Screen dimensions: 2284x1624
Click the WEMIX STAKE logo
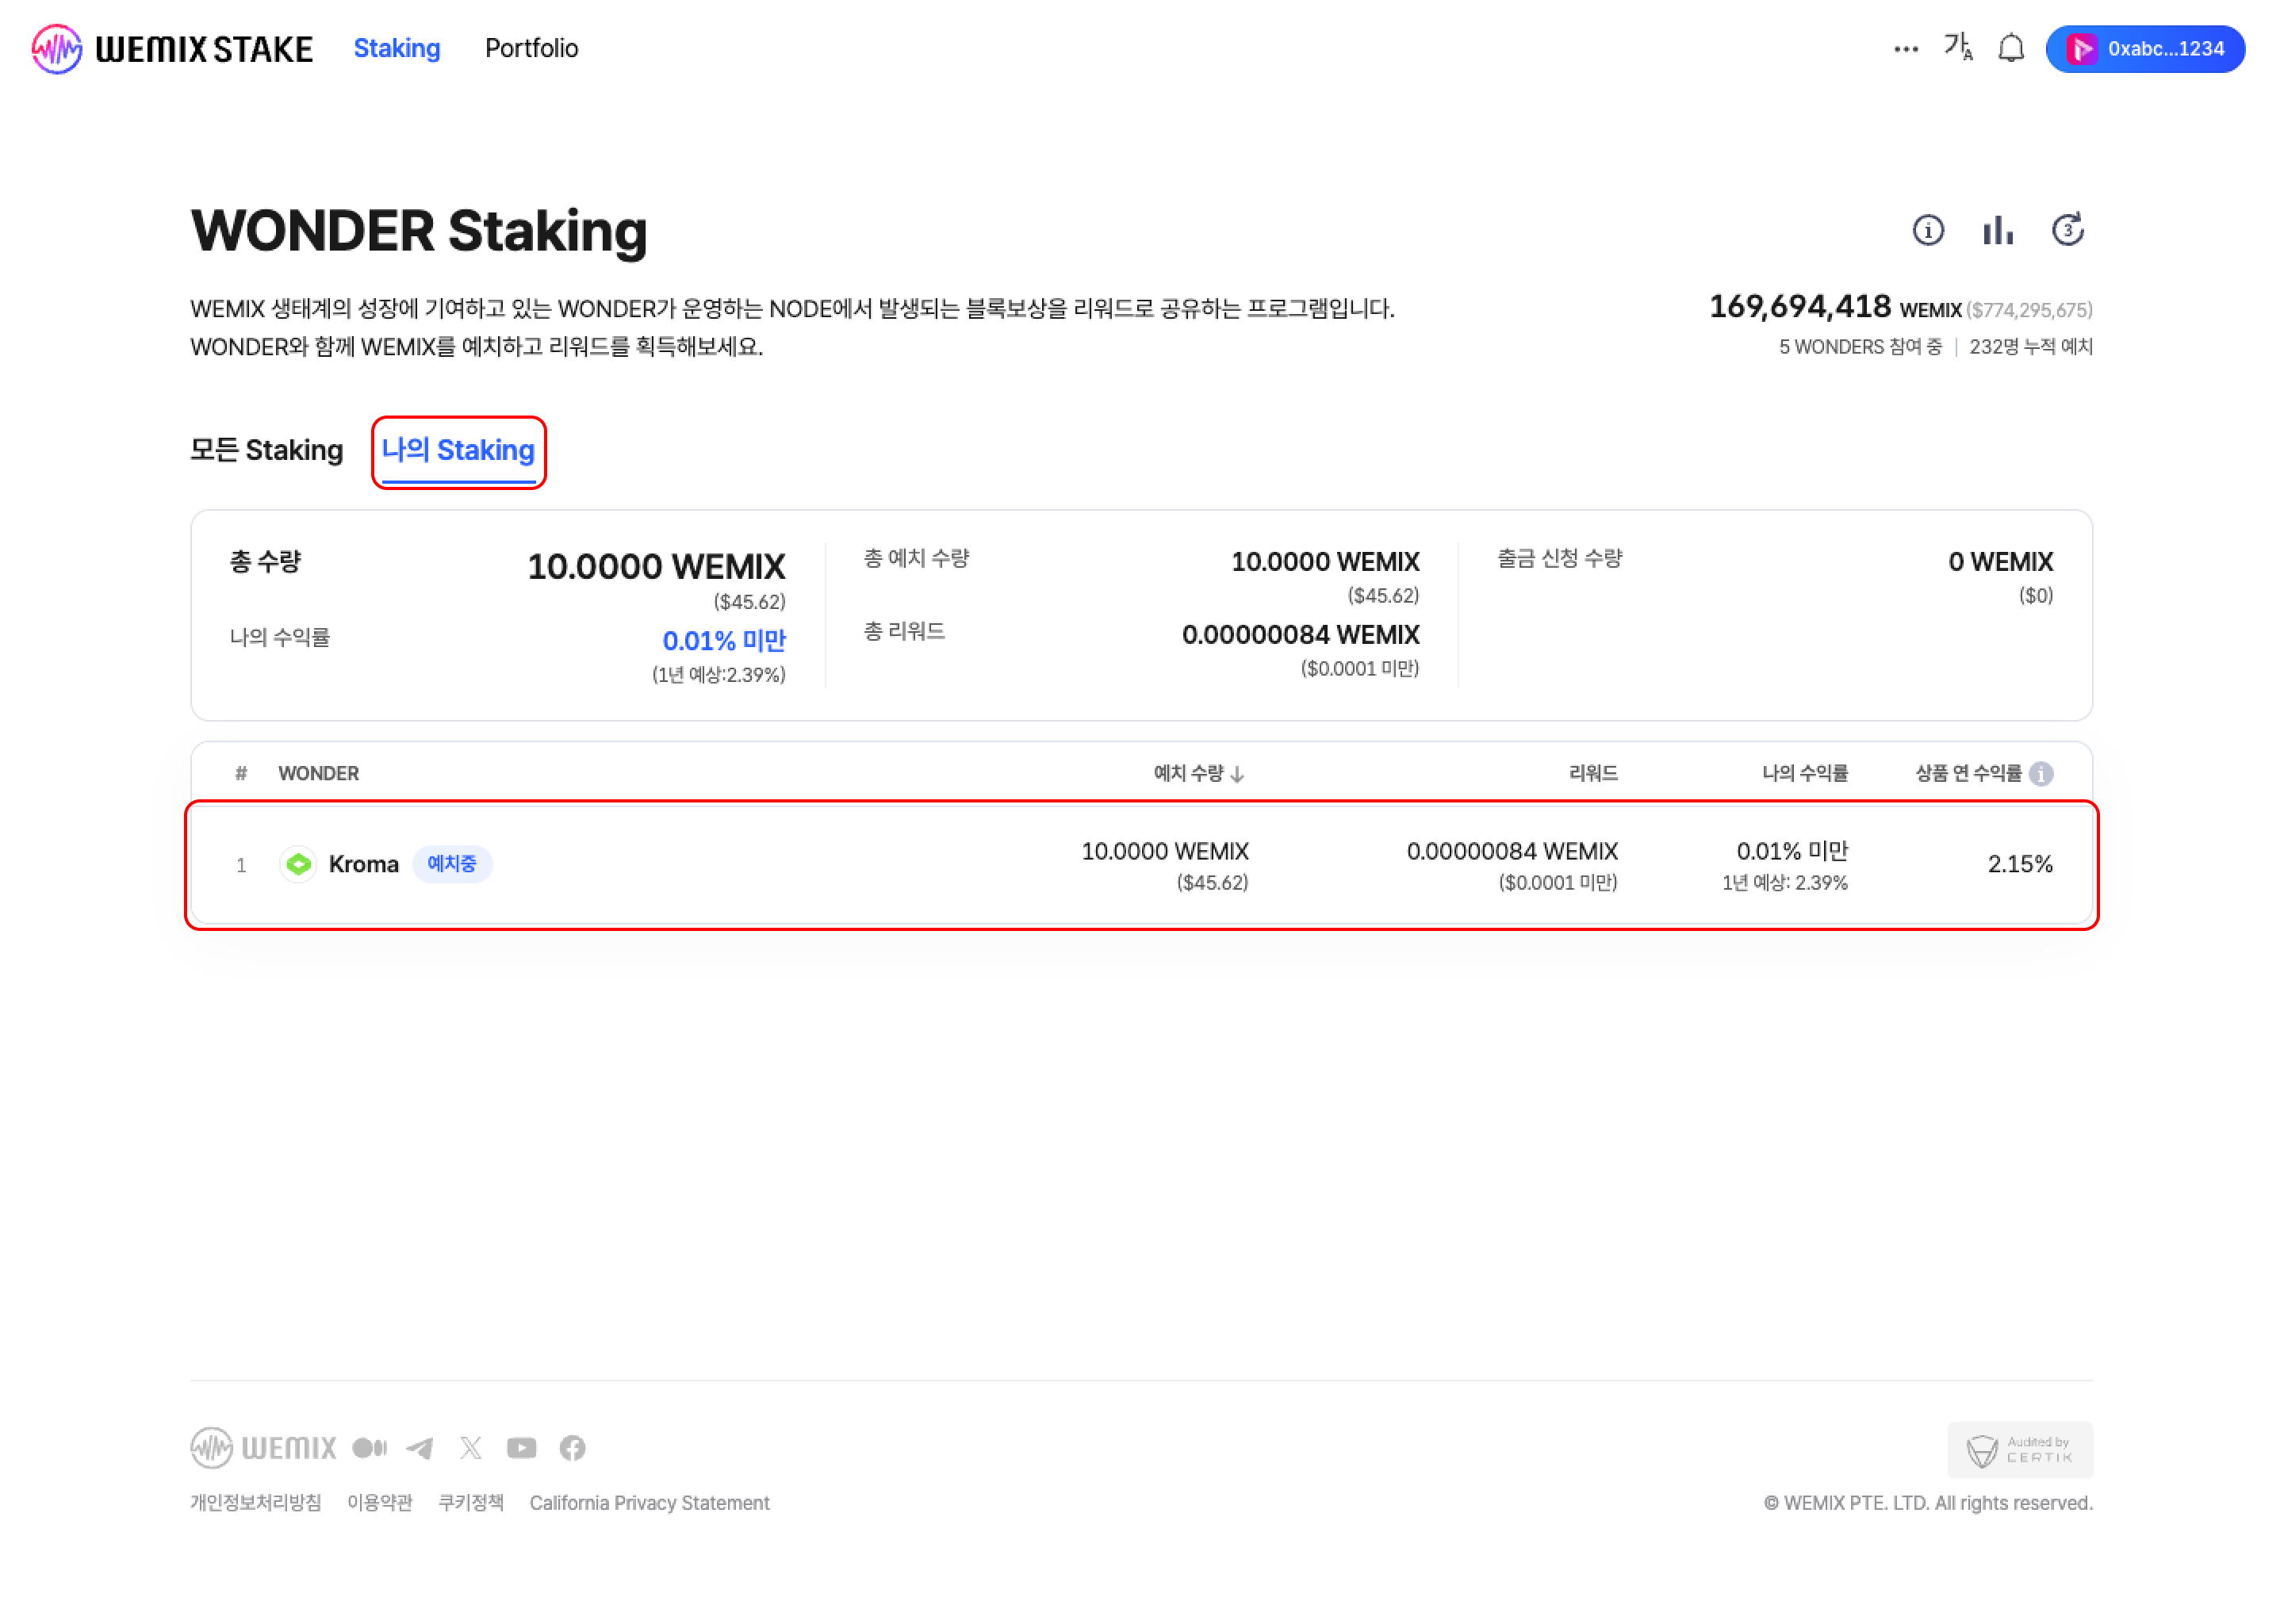(172, 48)
